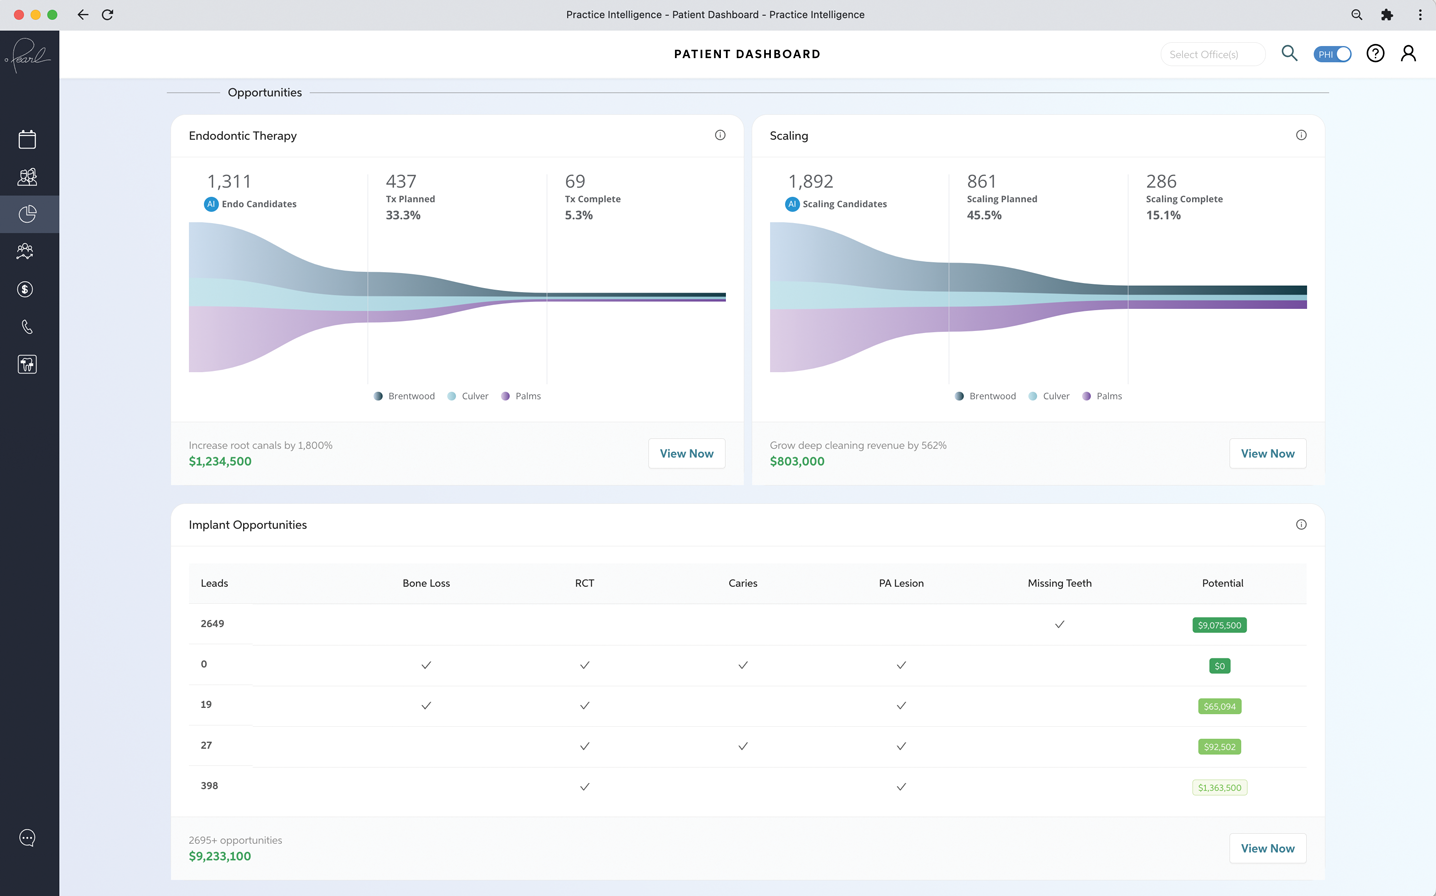Click the Potential column header
The image size is (1436, 896).
[1222, 583]
